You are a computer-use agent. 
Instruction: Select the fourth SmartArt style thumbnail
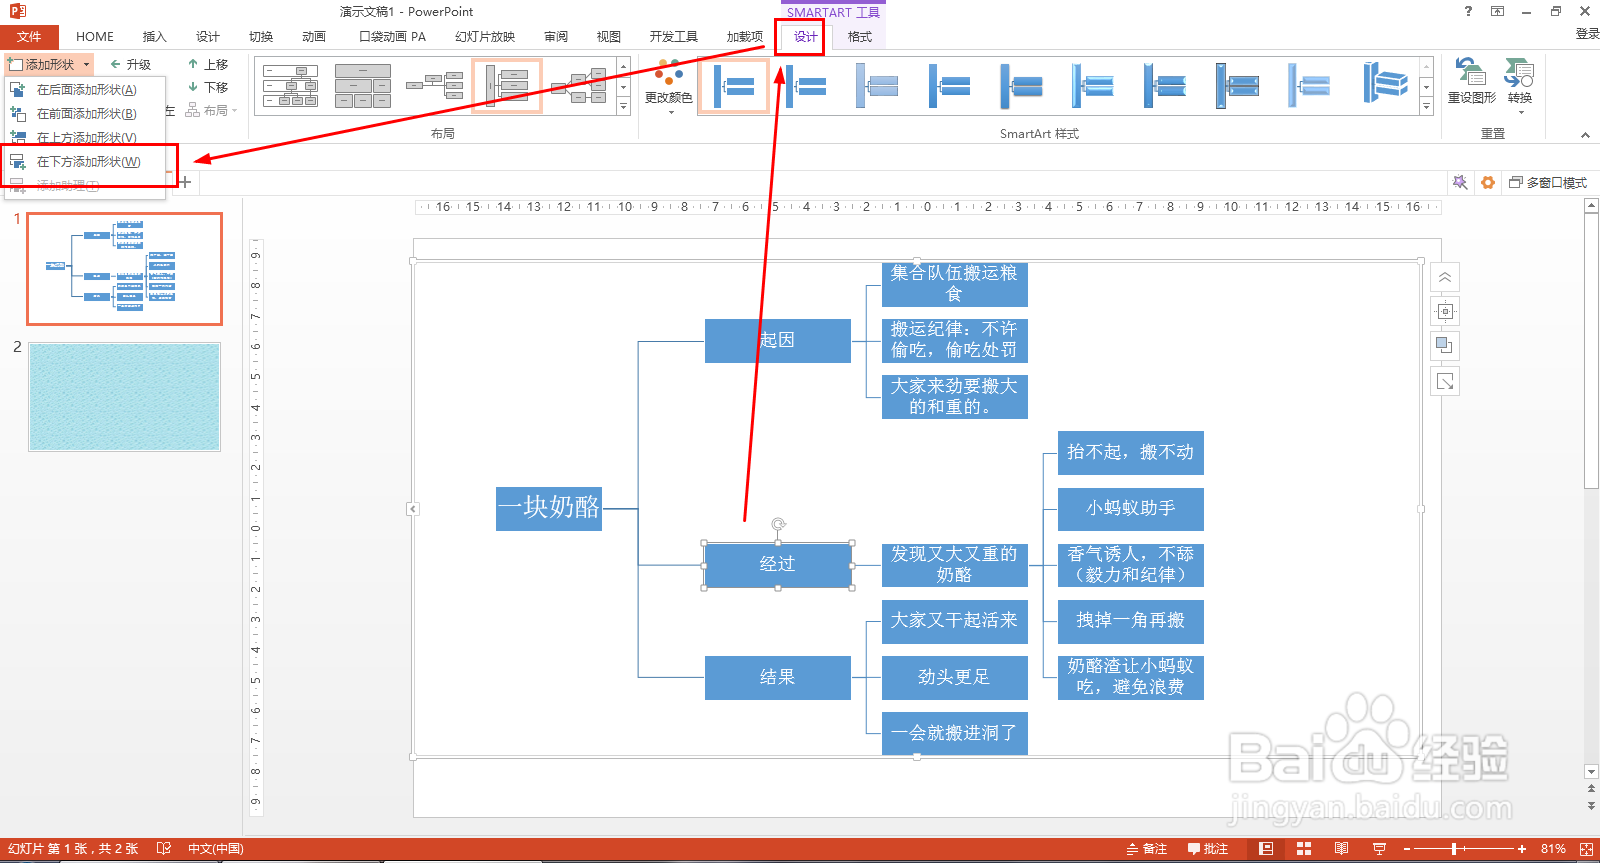(950, 86)
